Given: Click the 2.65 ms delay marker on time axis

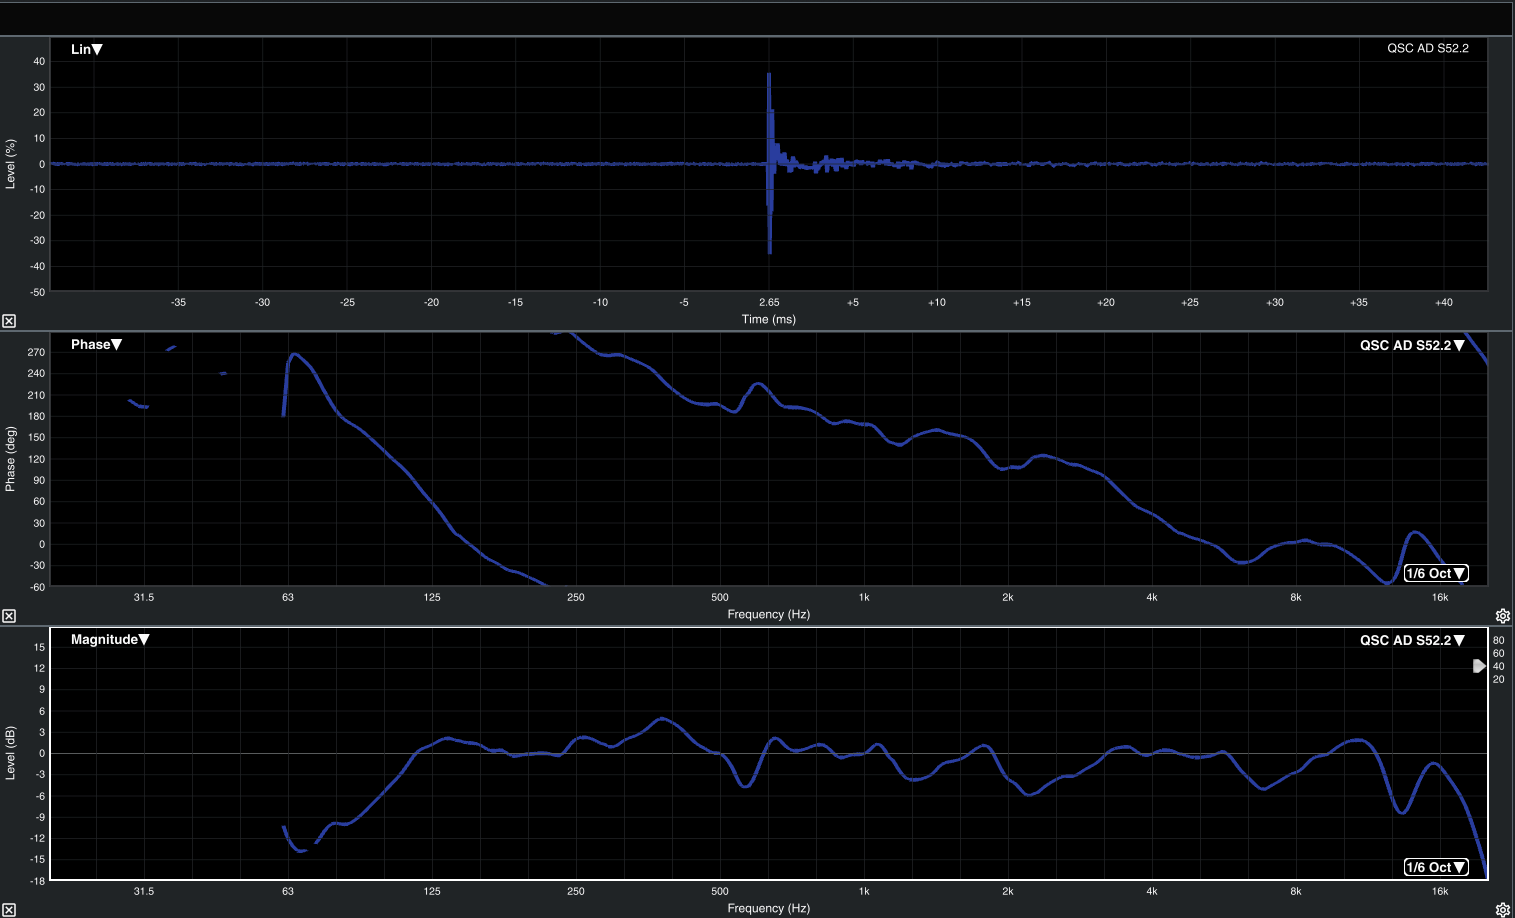Looking at the screenshot, I should [769, 302].
